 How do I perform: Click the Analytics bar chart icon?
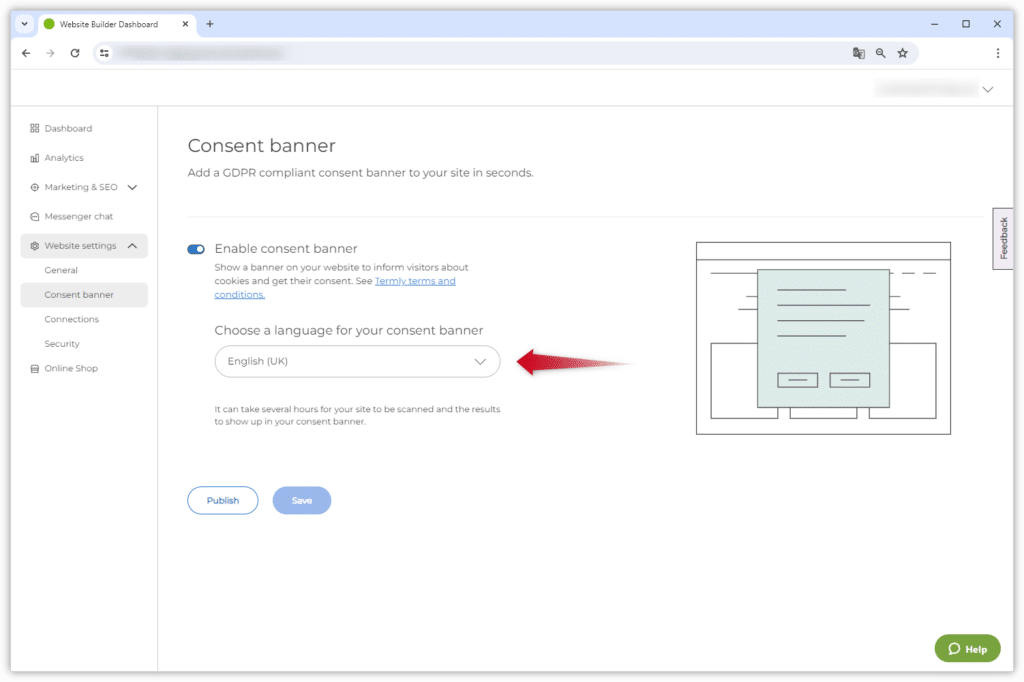click(x=35, y=158)
